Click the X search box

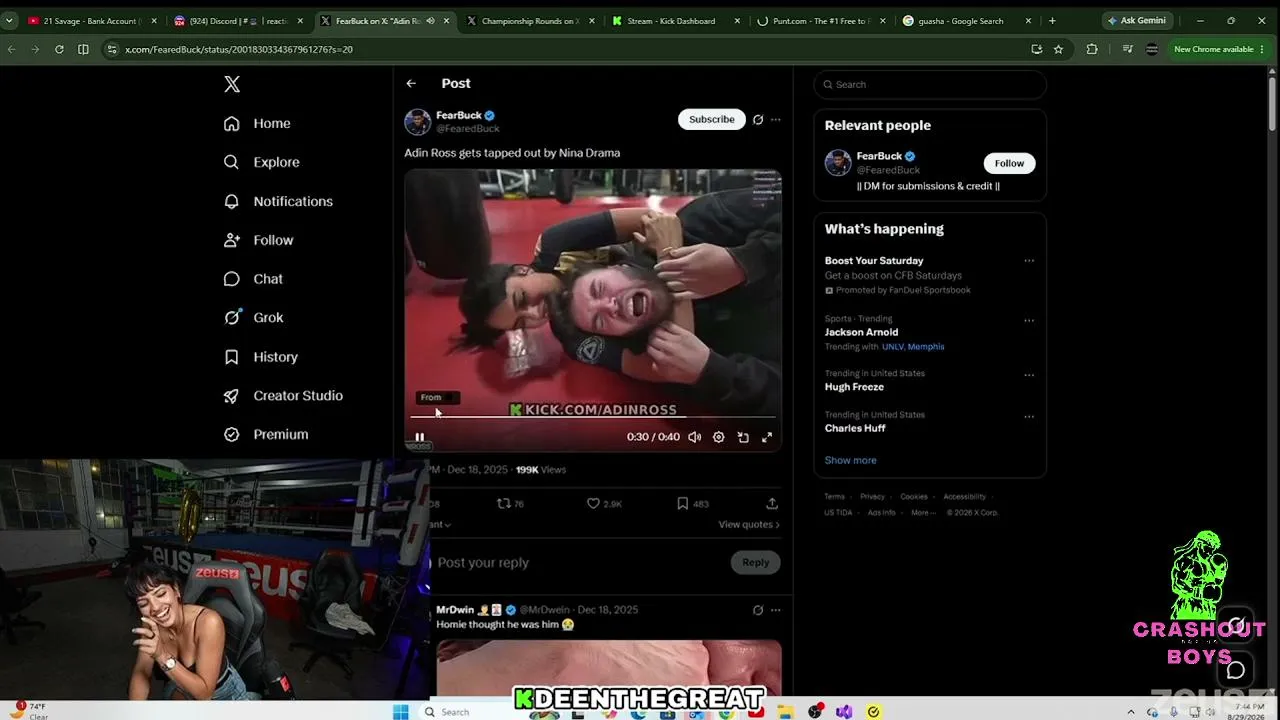(930, 85)
